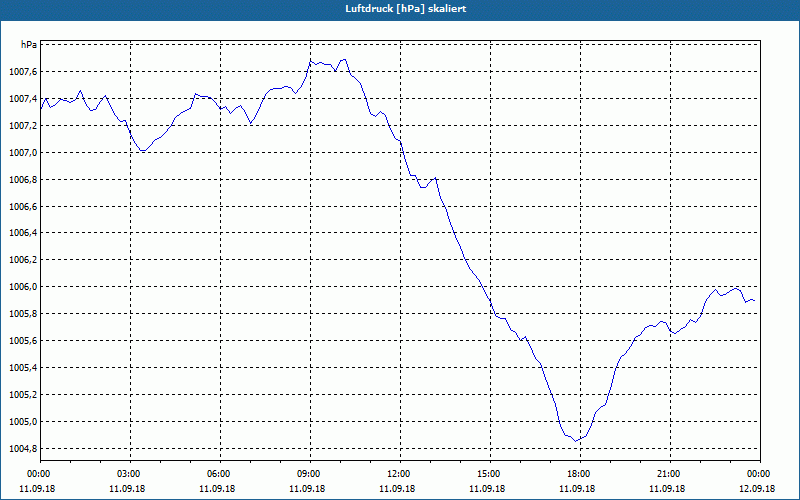Click the 21:00 time axis label
This screenshot has height=500, width=800.
669,474
